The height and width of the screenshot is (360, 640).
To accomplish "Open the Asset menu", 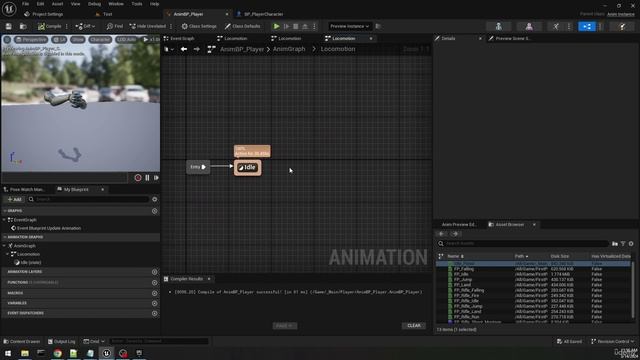I will click(x=57, y=4).
